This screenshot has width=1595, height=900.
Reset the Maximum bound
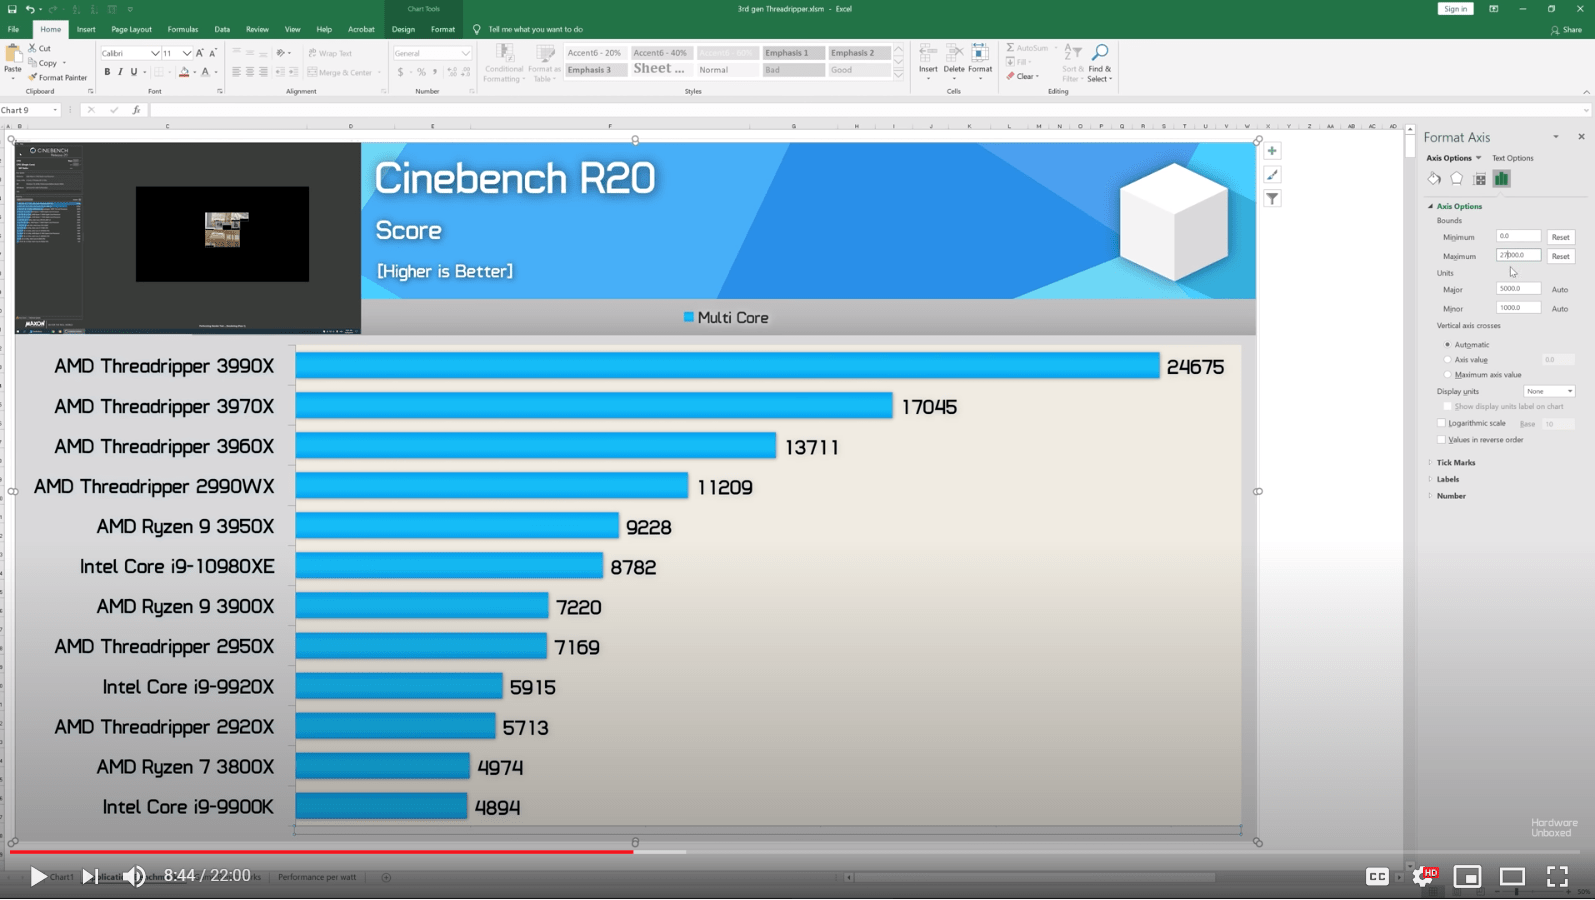pyautogui.click(x=1560, y=256)
